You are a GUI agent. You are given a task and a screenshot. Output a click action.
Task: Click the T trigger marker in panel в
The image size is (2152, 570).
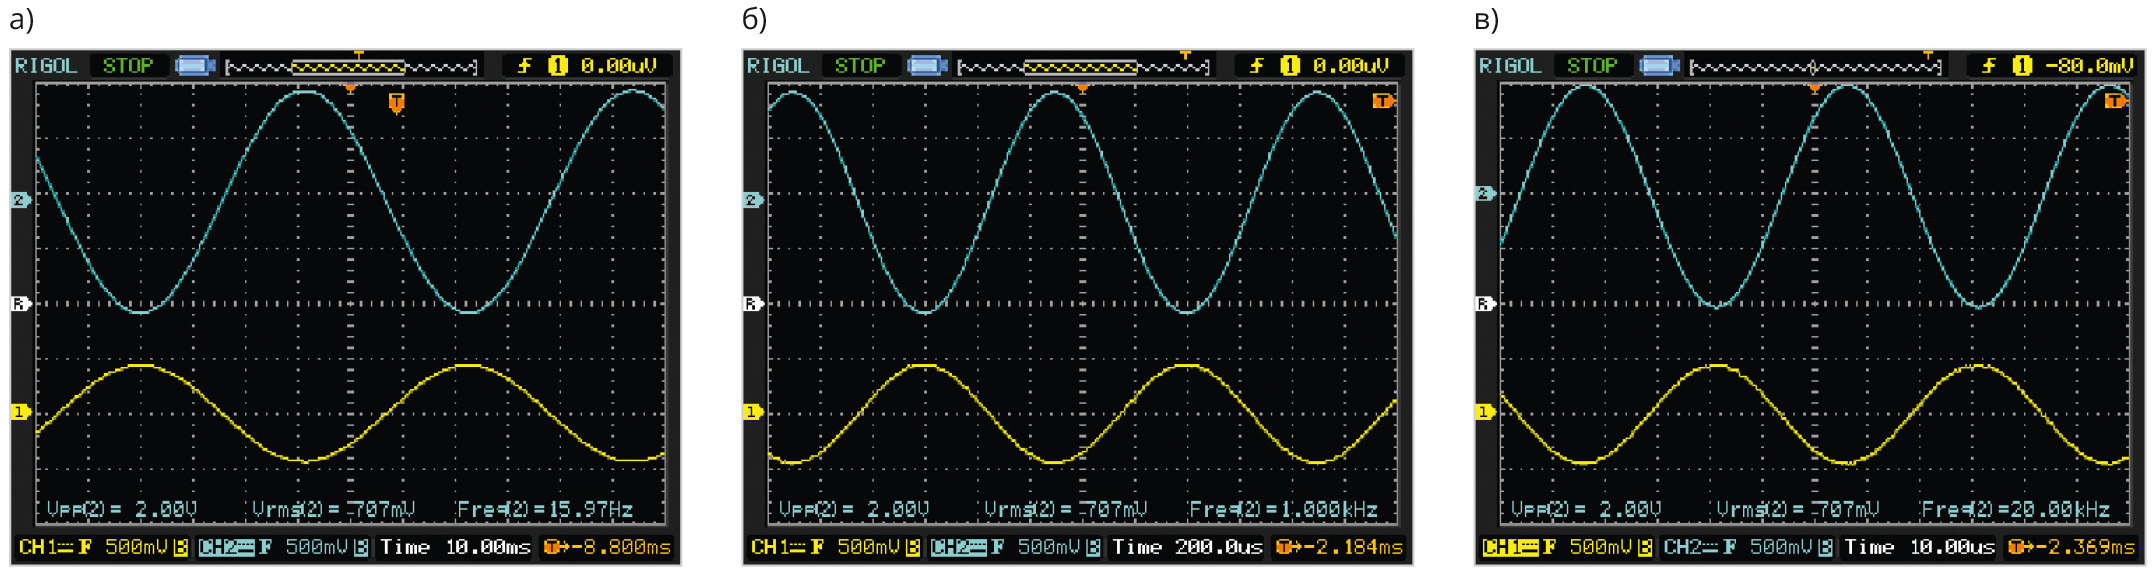point(2115,101)
